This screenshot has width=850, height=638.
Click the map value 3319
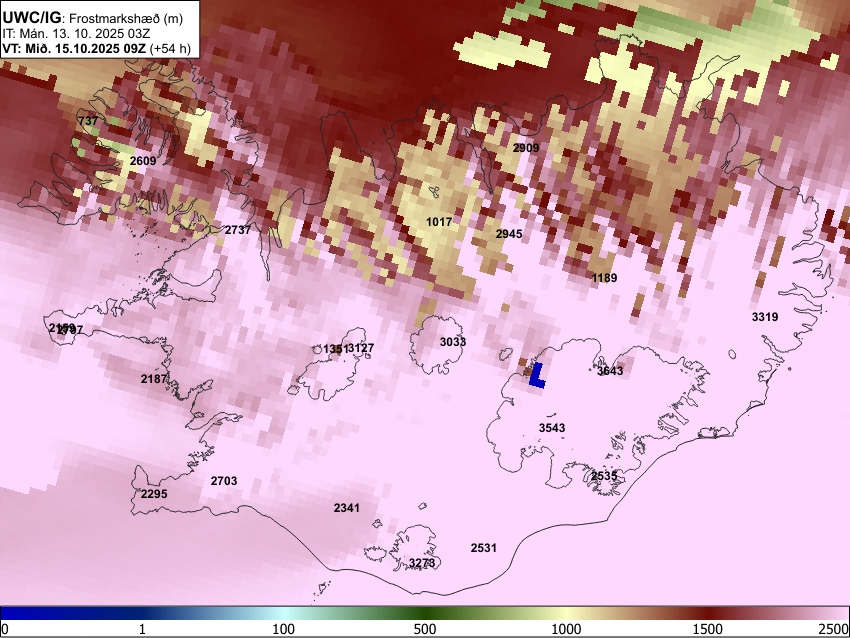[765, 317]
